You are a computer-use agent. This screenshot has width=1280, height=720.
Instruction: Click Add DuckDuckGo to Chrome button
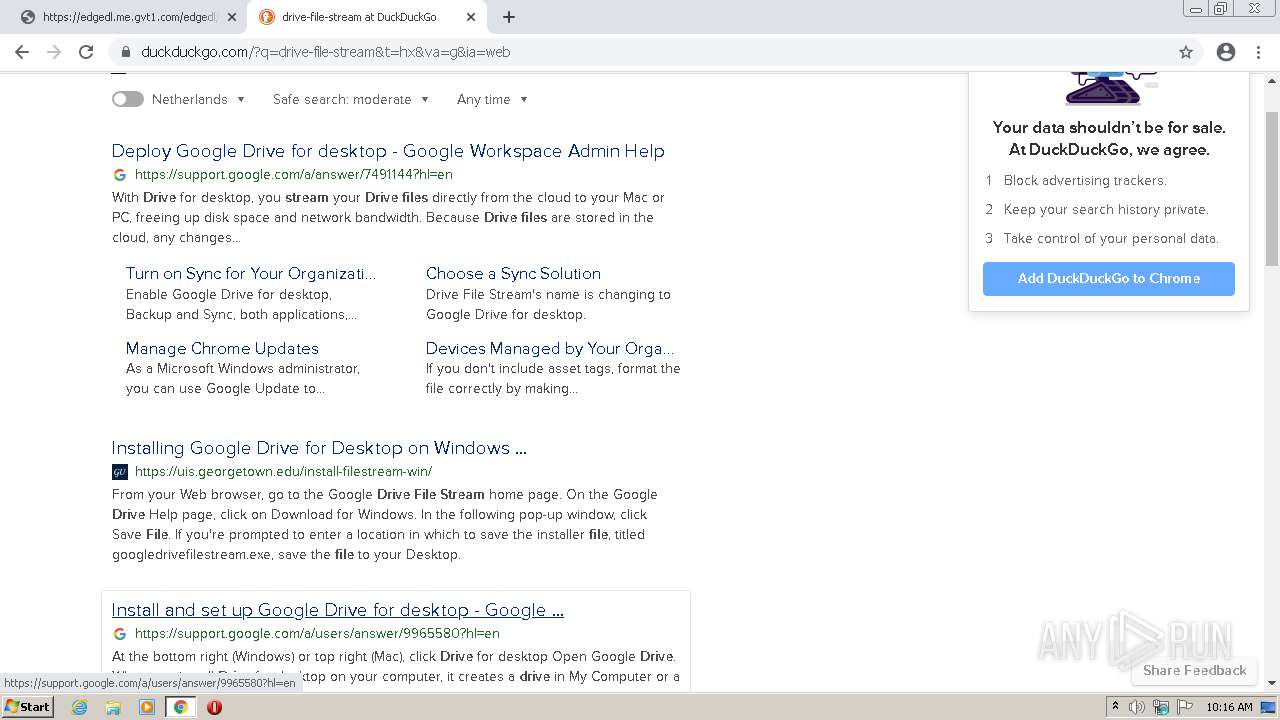1109,279
